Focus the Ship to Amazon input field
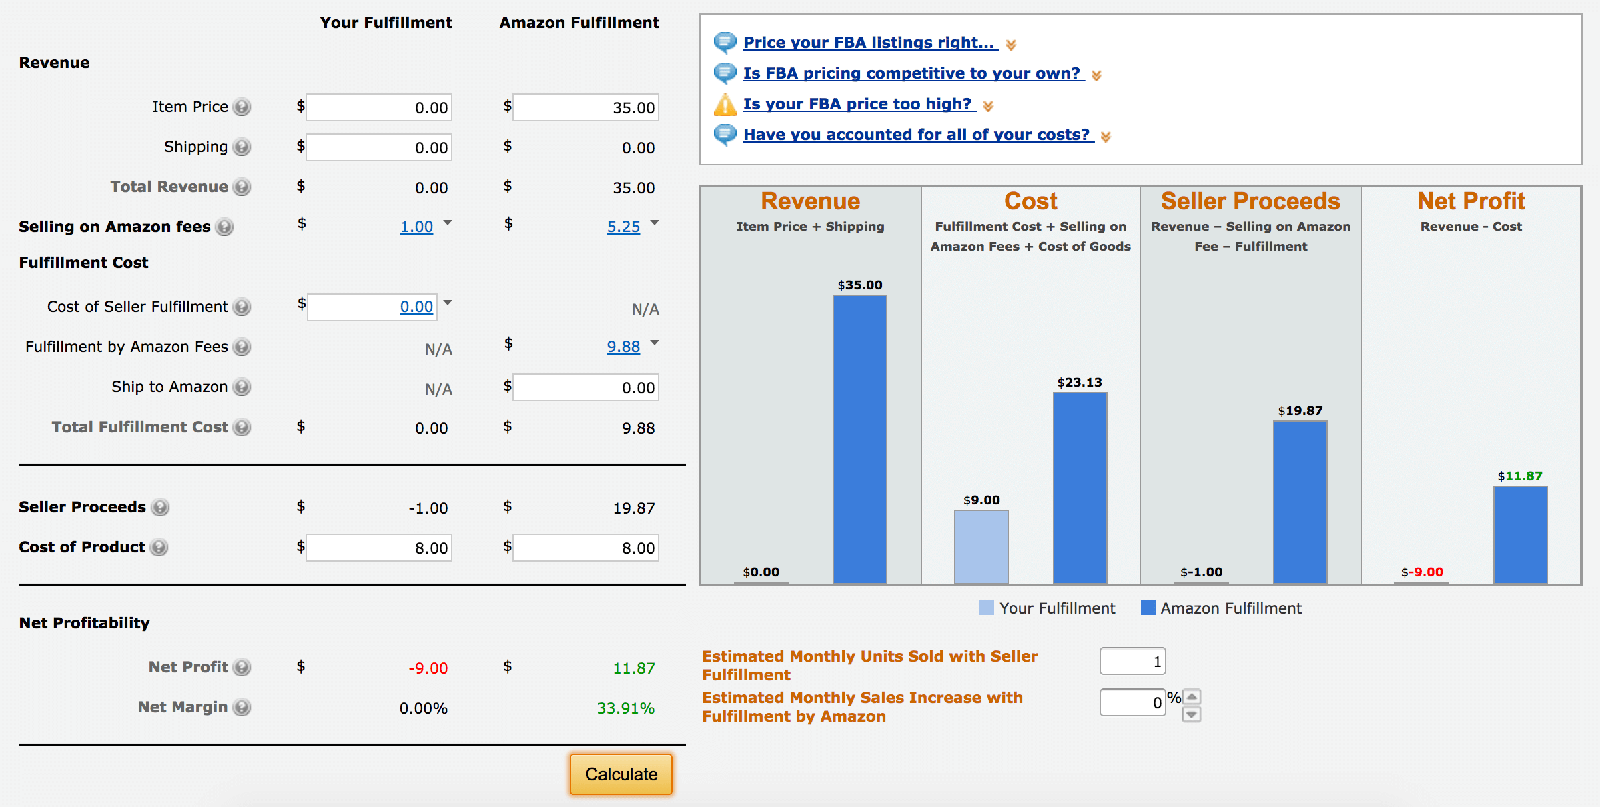This screenshot has width=1600, height=807. click(586, 387)
